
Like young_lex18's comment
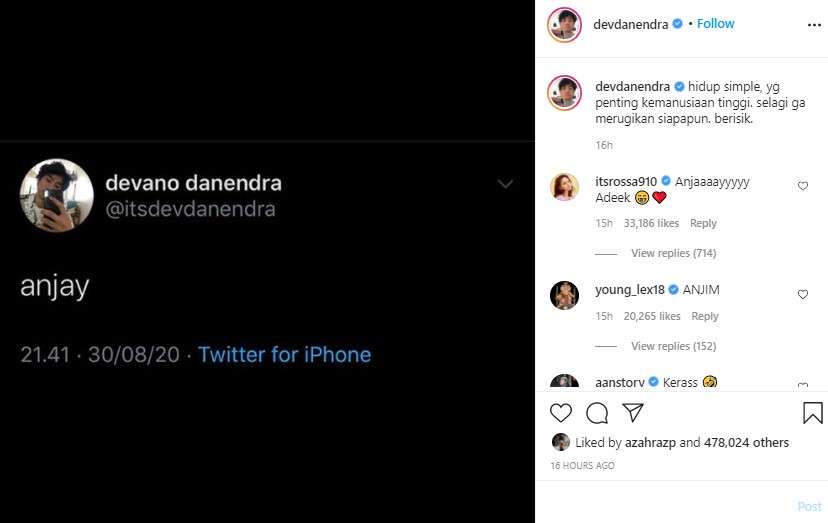[802, 295]
